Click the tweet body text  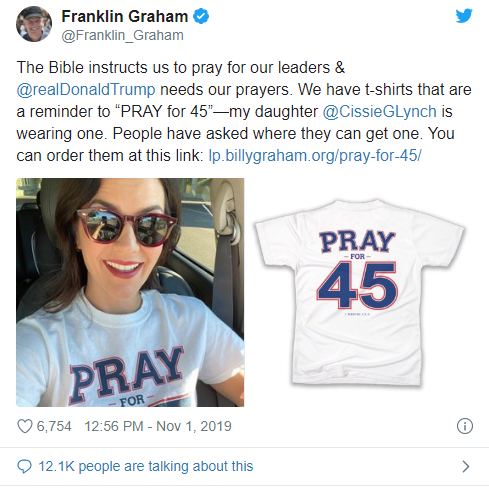[244, 112]
